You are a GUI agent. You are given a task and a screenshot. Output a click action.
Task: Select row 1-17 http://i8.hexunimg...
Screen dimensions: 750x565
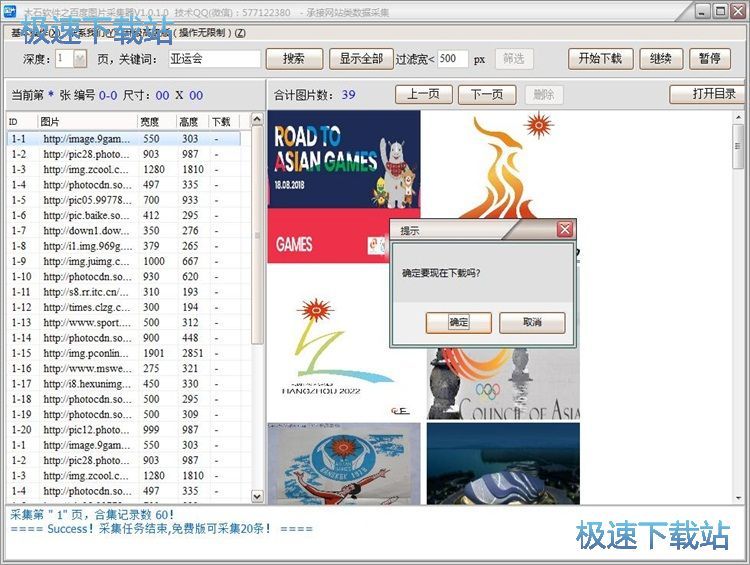[124, 384]
